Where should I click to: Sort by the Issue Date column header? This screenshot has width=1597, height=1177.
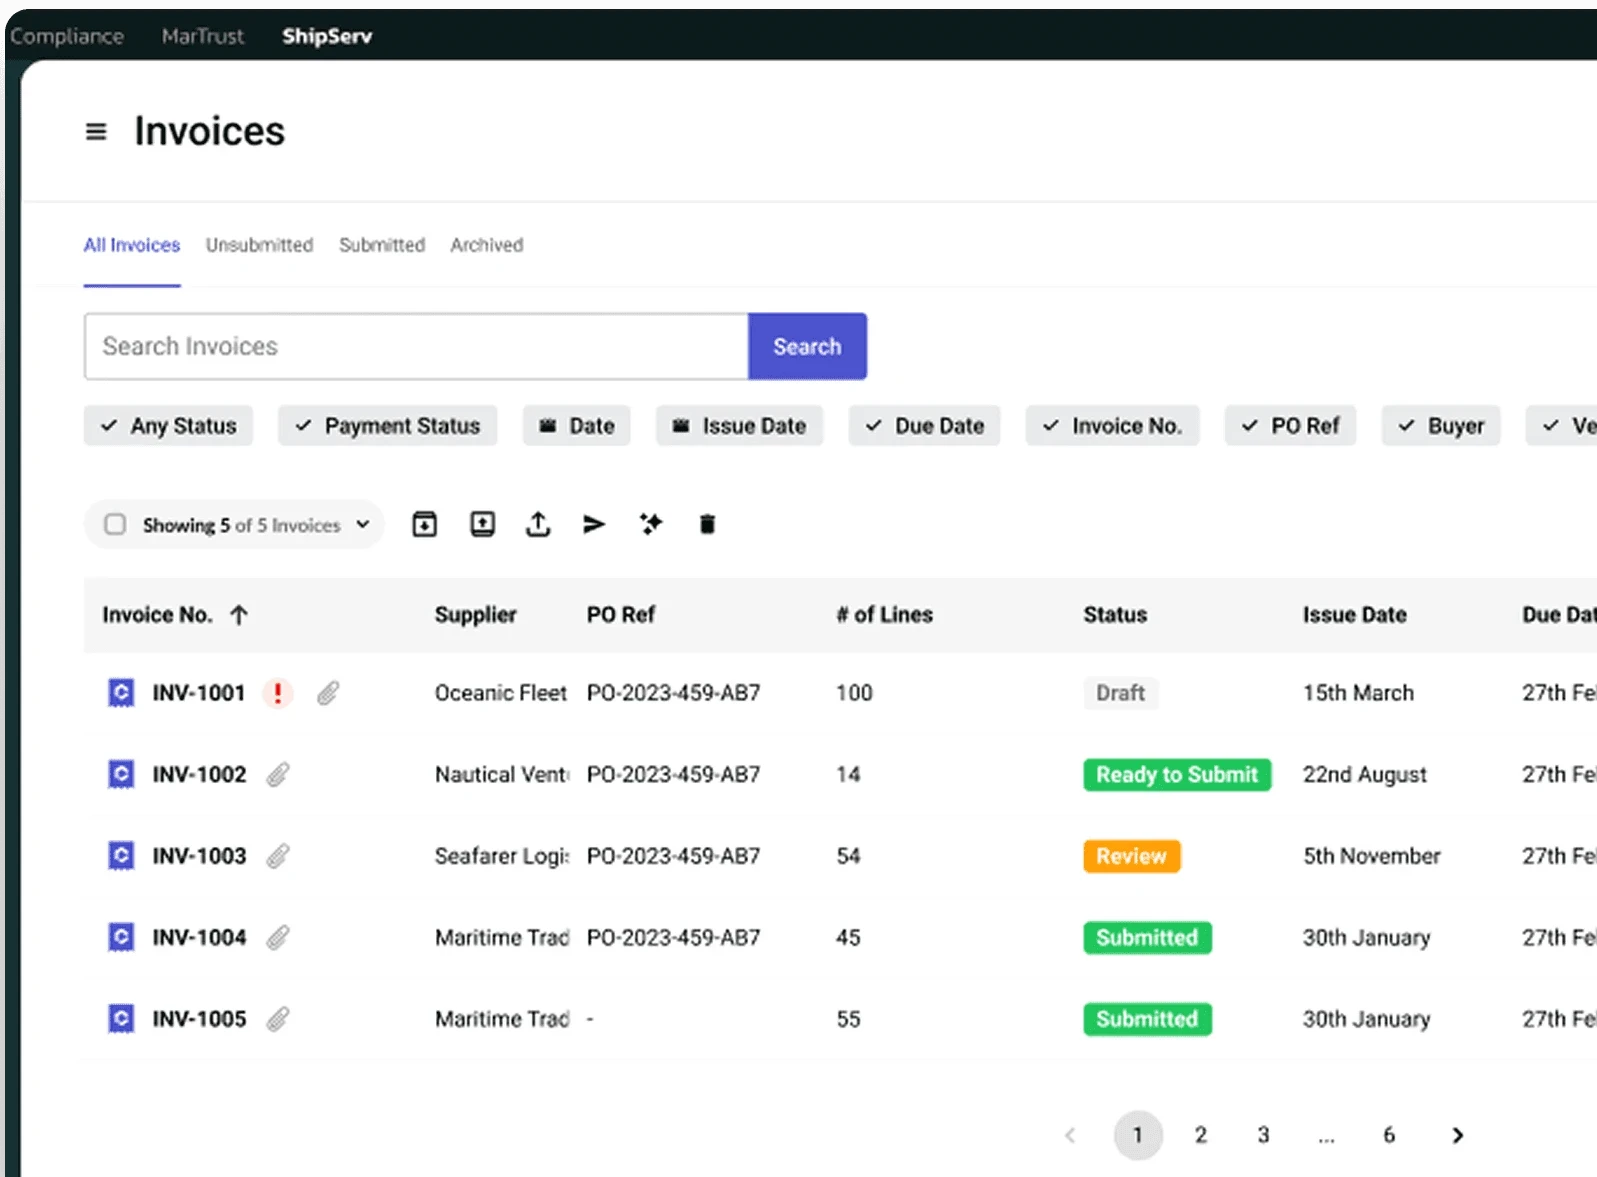1355,615
